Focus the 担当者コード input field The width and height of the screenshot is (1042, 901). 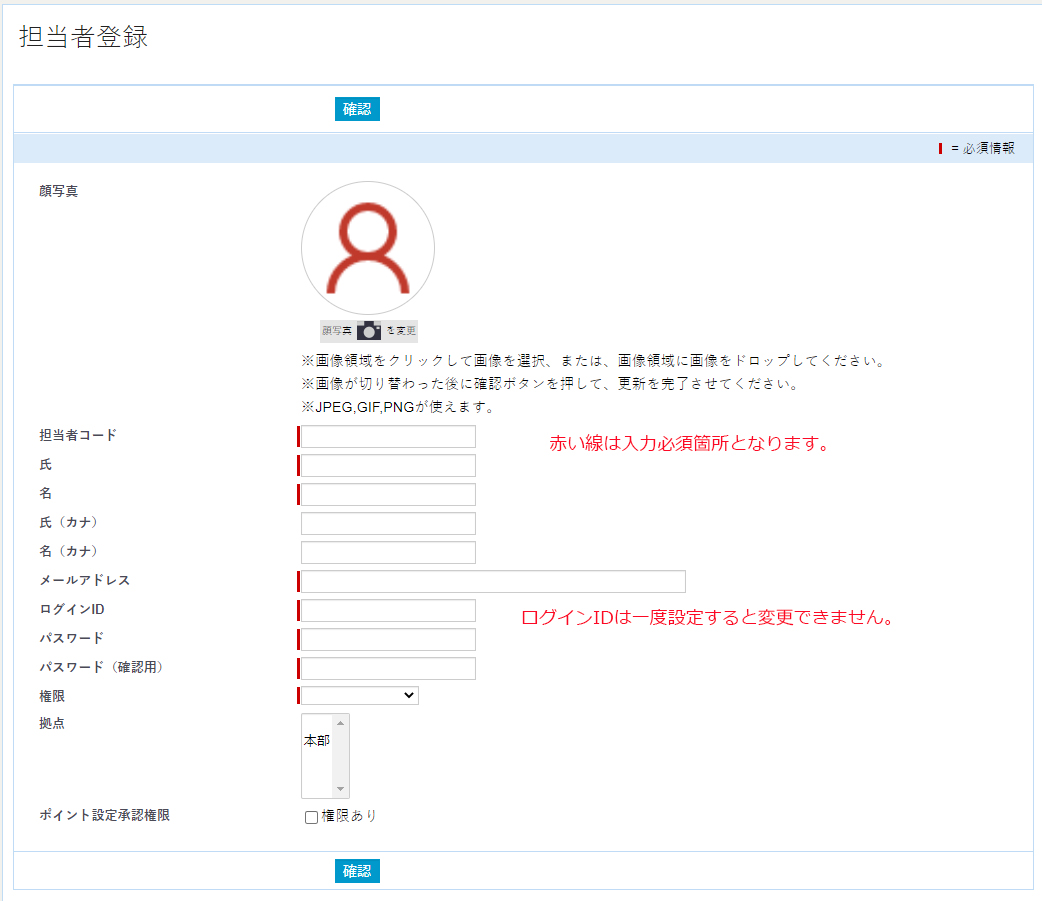coord(388,437)
